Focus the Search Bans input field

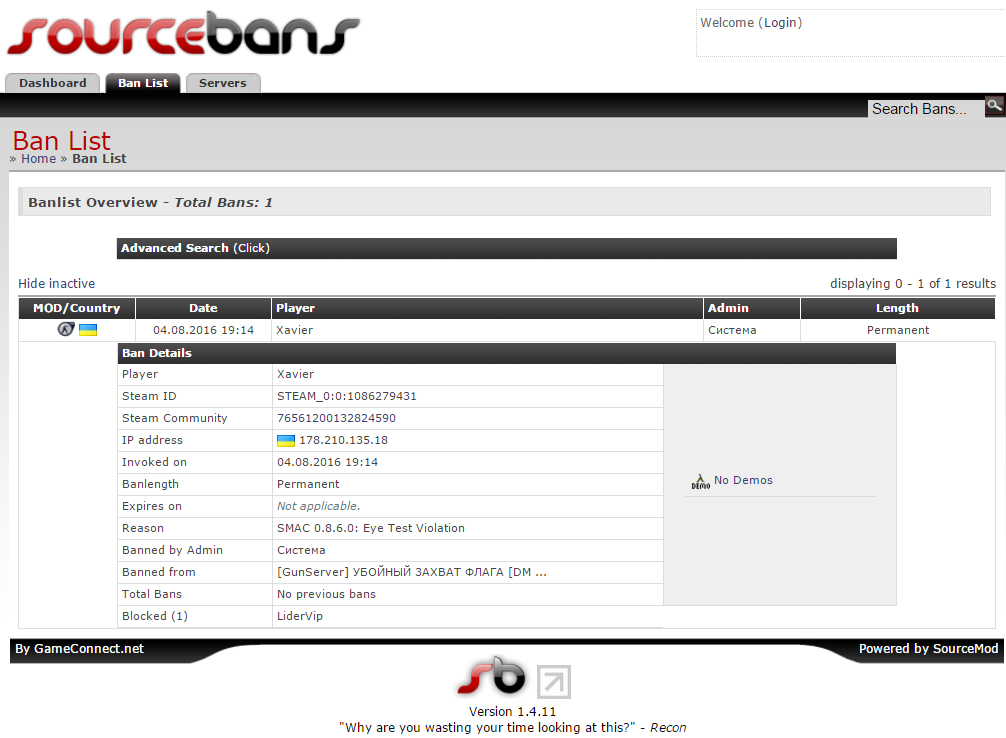point(926,109)
